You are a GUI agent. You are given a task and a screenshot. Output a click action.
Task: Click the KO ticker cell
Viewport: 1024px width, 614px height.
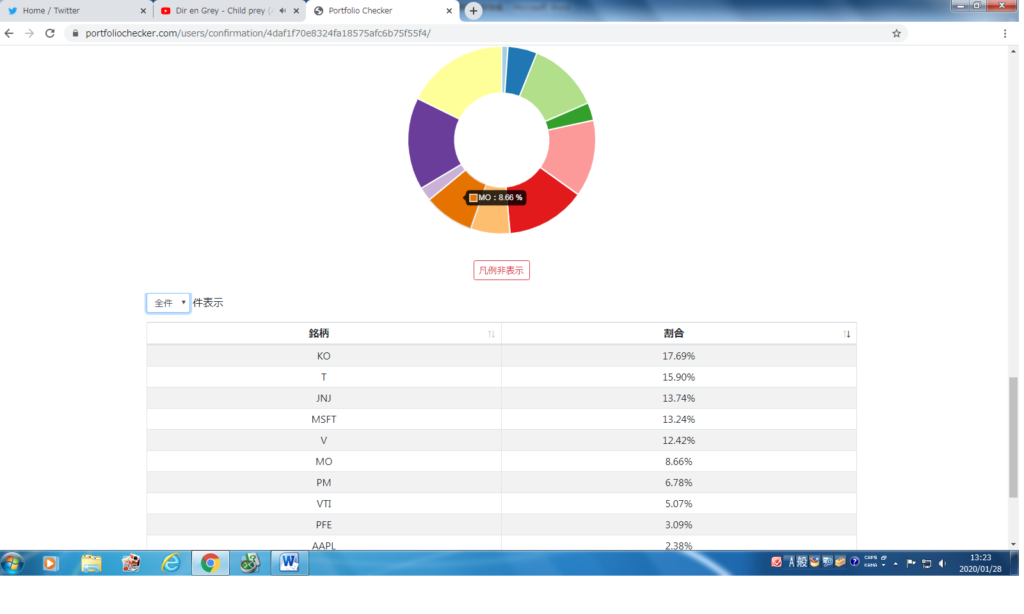tap(324, 356)
